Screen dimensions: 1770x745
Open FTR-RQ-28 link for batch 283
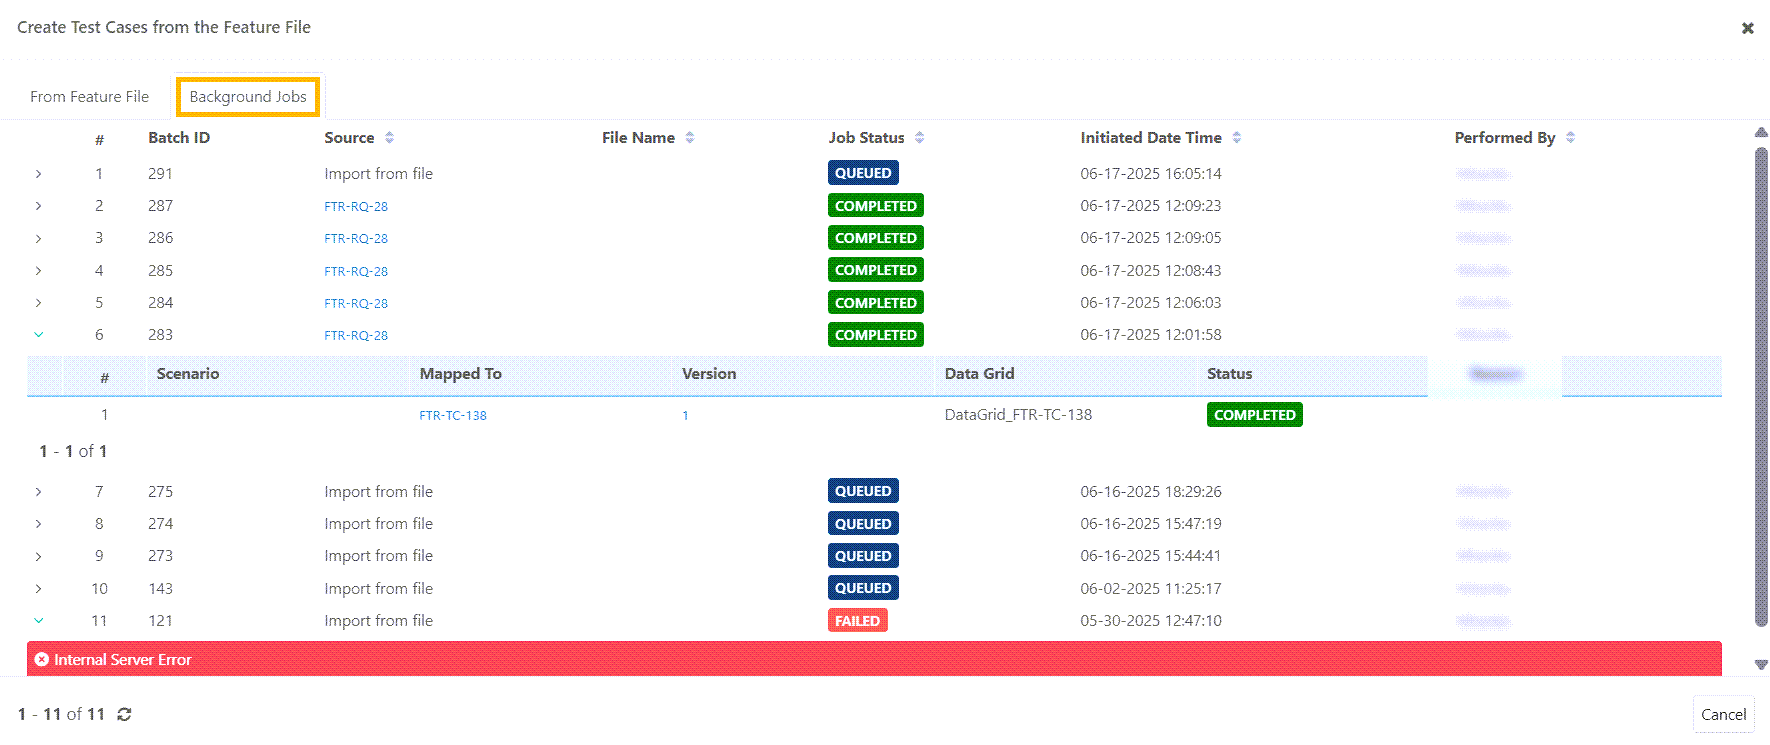pyautogui.click(x=356, y=335)
